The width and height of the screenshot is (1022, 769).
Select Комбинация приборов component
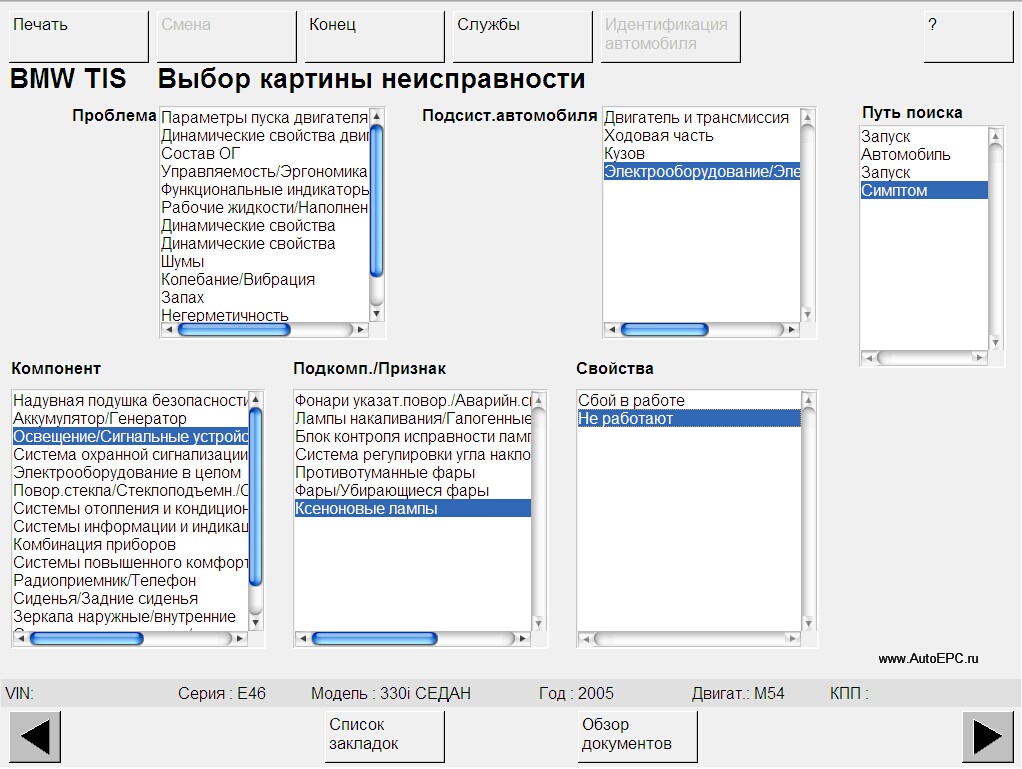(x=130, y=545)
